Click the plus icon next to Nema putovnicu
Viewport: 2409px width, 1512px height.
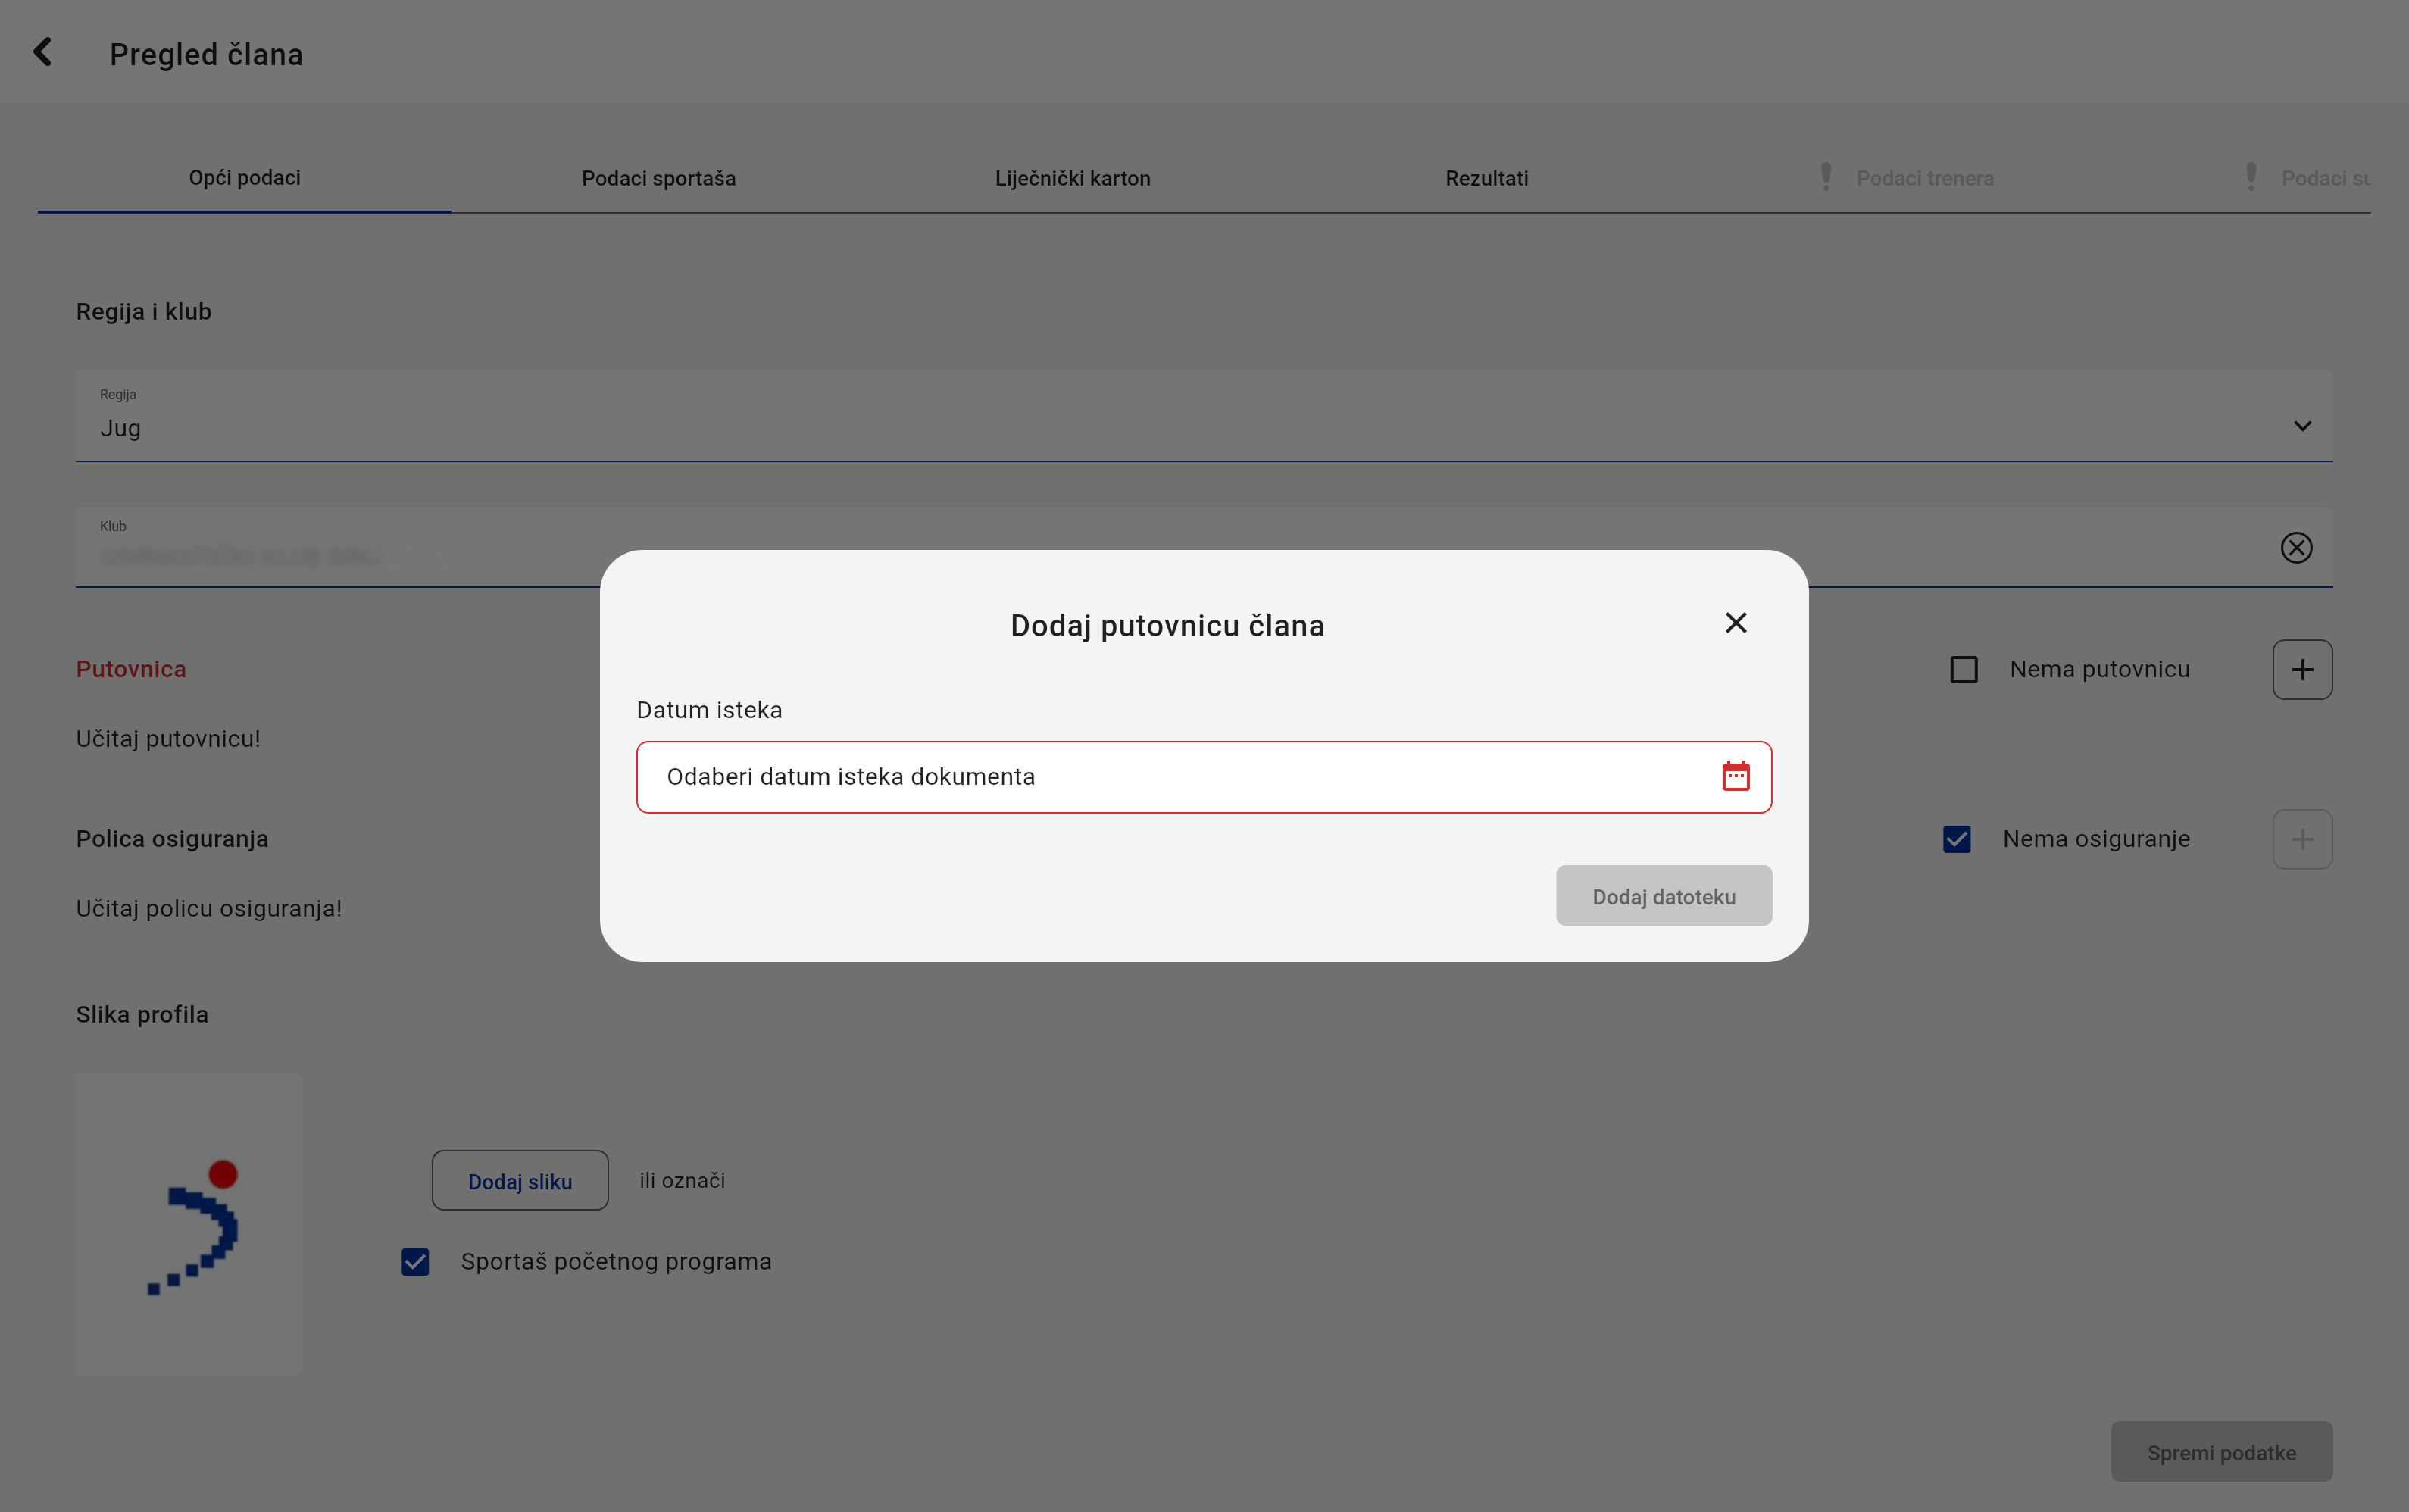point(2302,670)
